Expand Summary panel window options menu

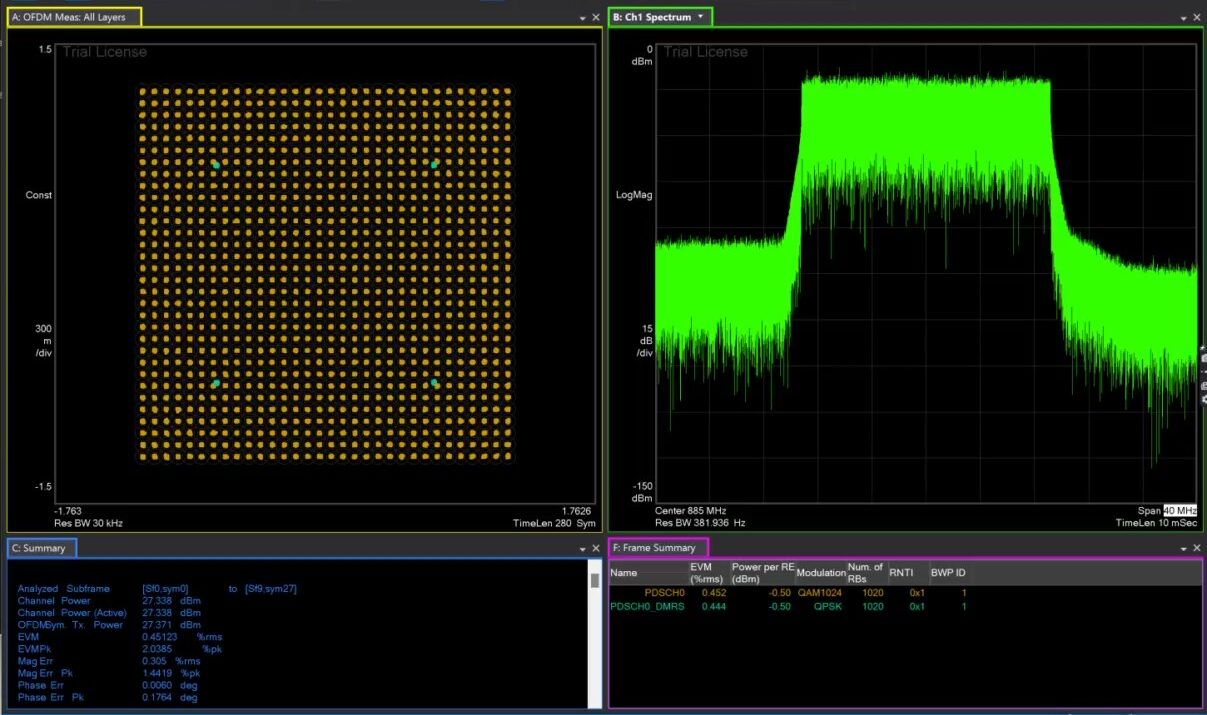583,549
